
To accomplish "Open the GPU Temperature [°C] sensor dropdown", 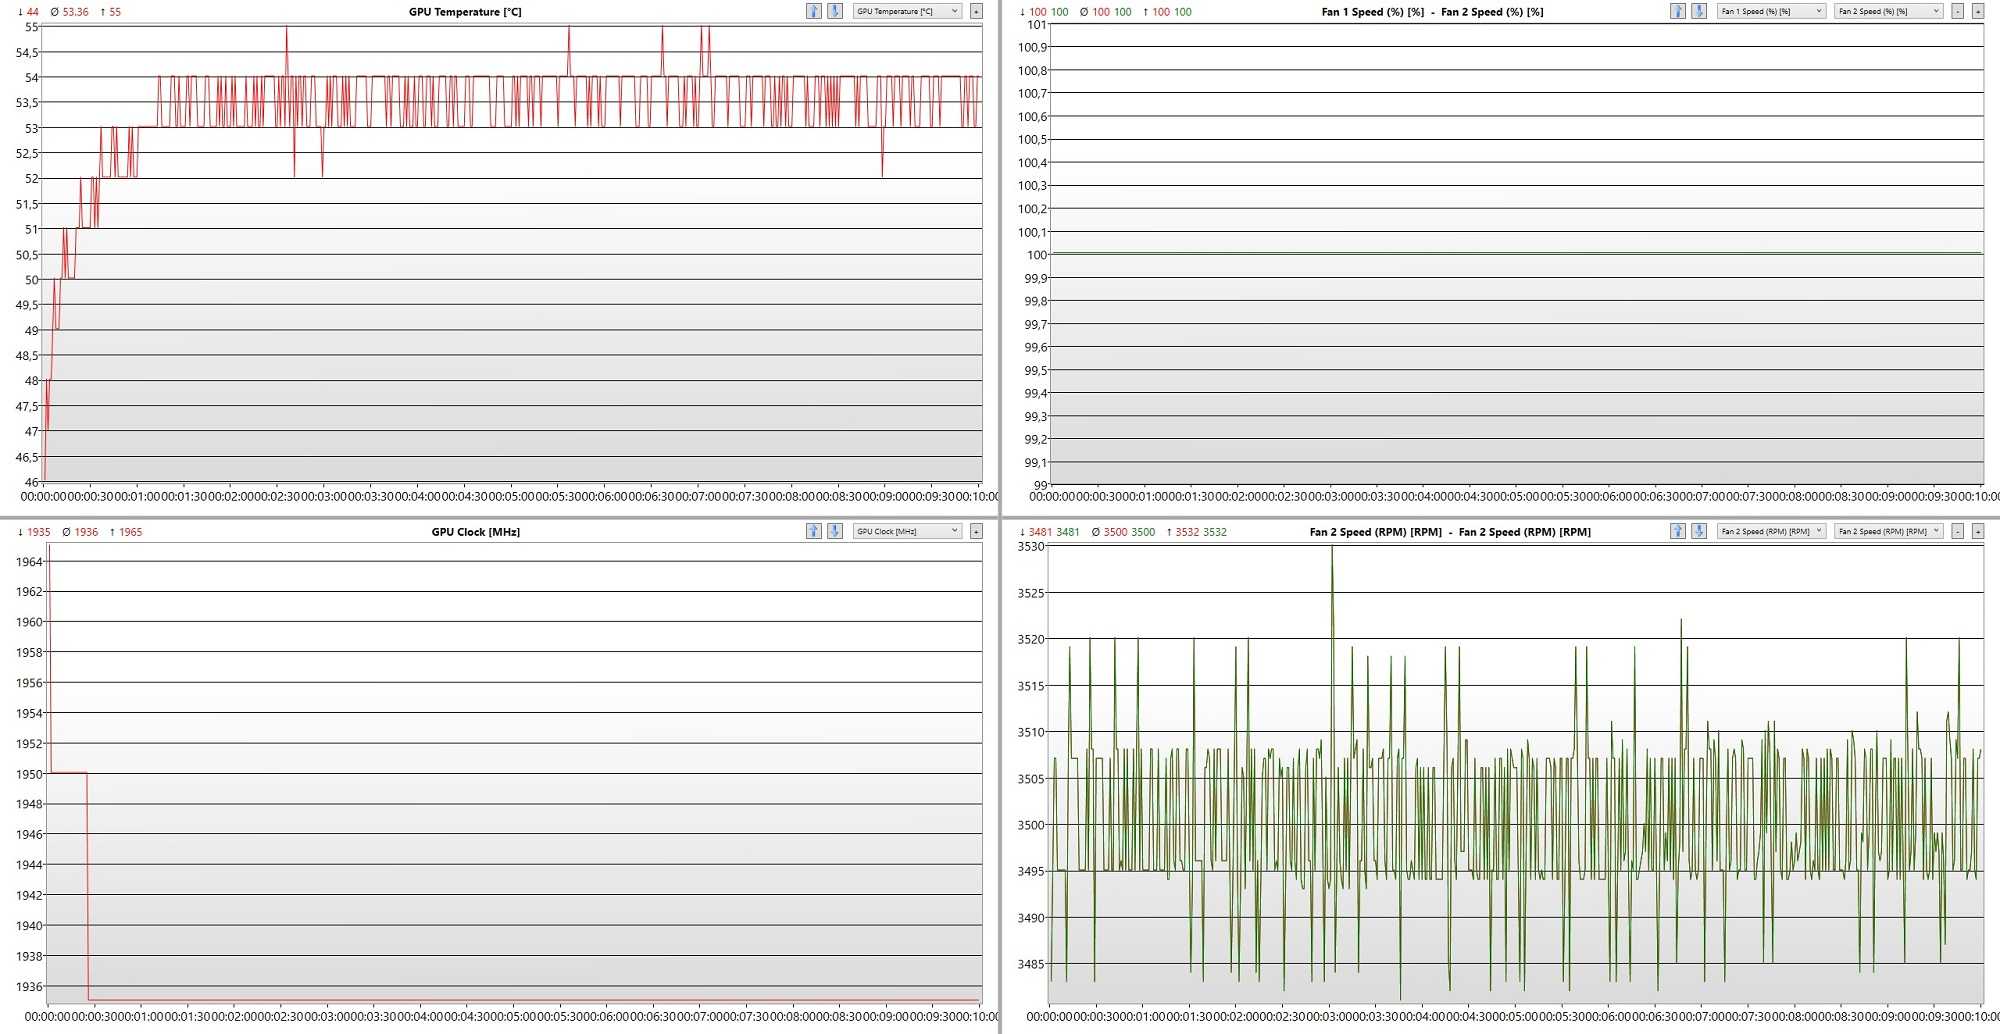I will [907, 11].
